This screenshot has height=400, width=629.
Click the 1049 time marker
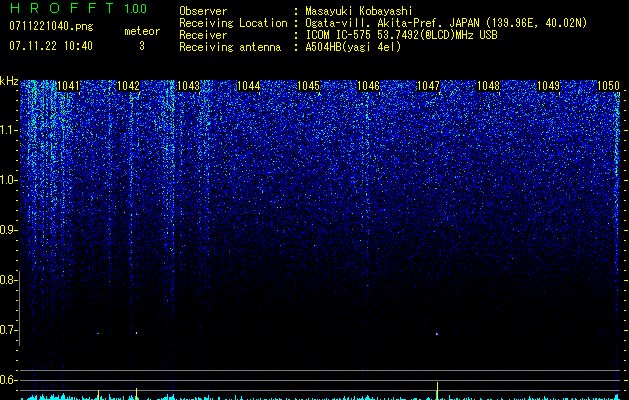pos(548,86)
